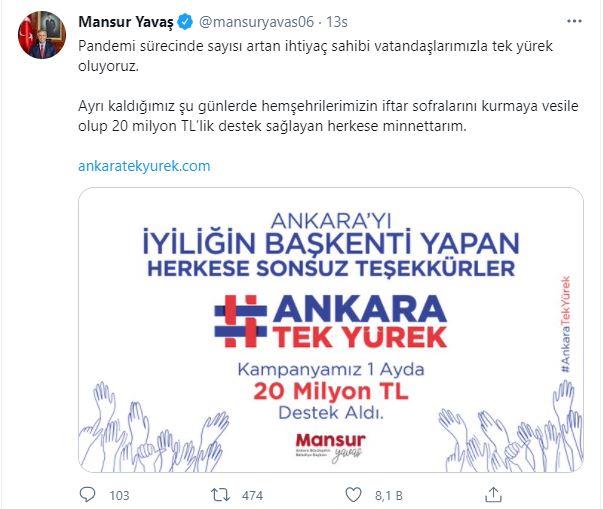This screenshot has height=509, width=603.
Task: Click the 13s timestamp
Action: (x=337, y=22)
